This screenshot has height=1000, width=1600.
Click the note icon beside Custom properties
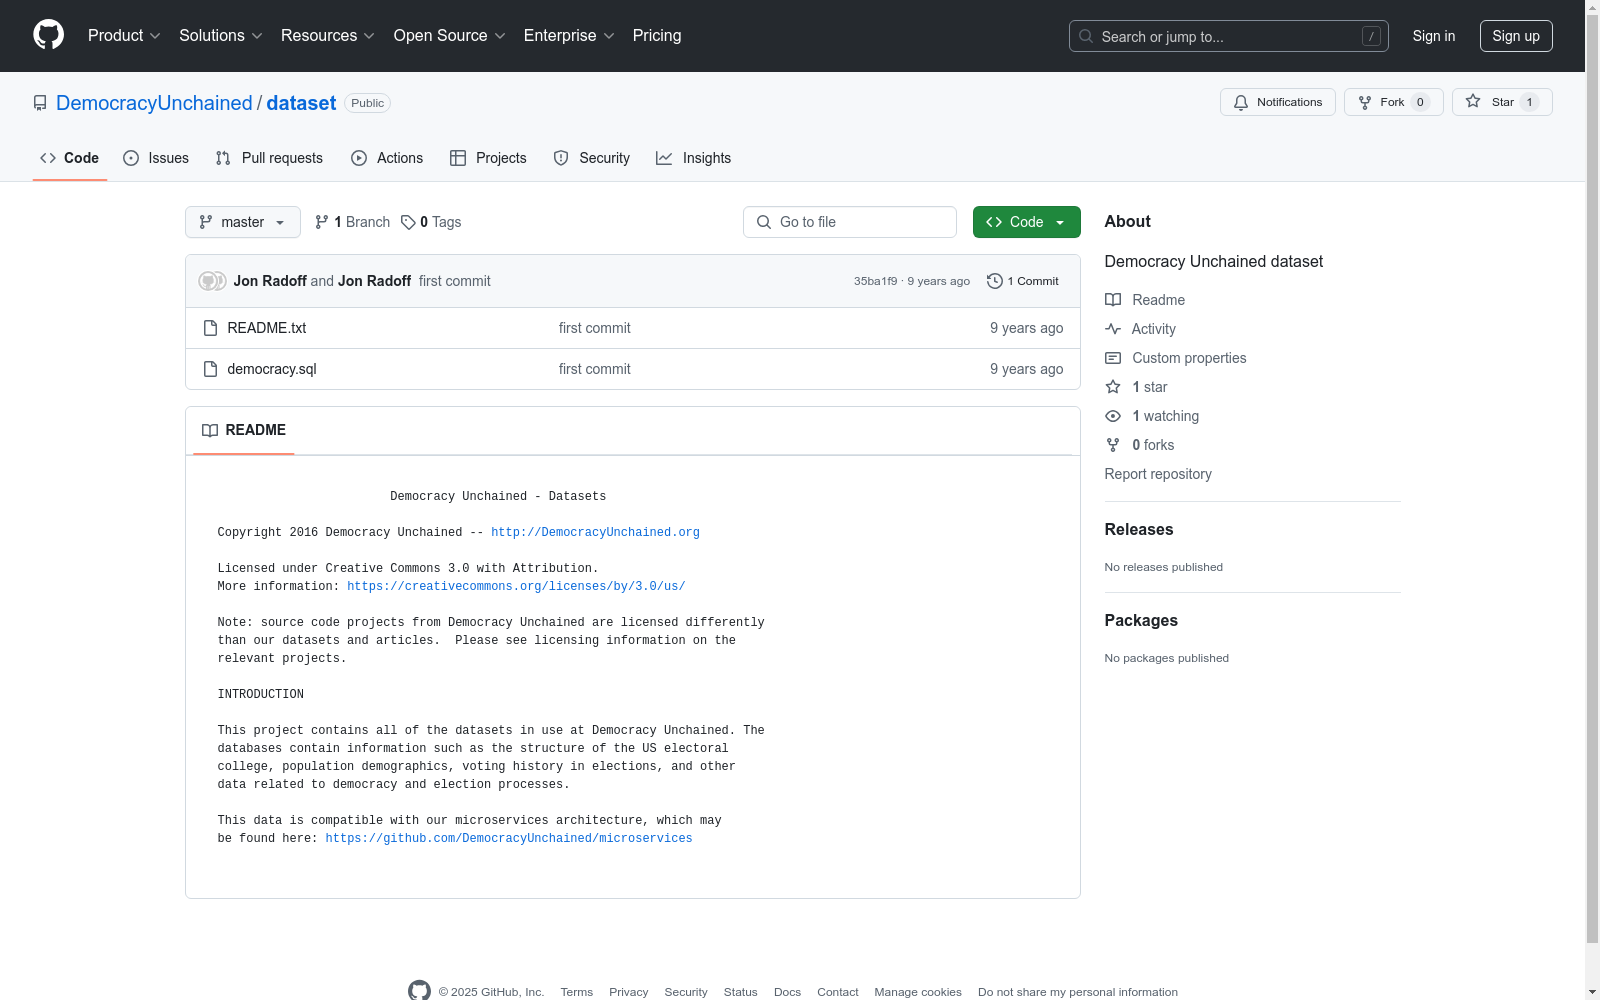pos(1113,358)
